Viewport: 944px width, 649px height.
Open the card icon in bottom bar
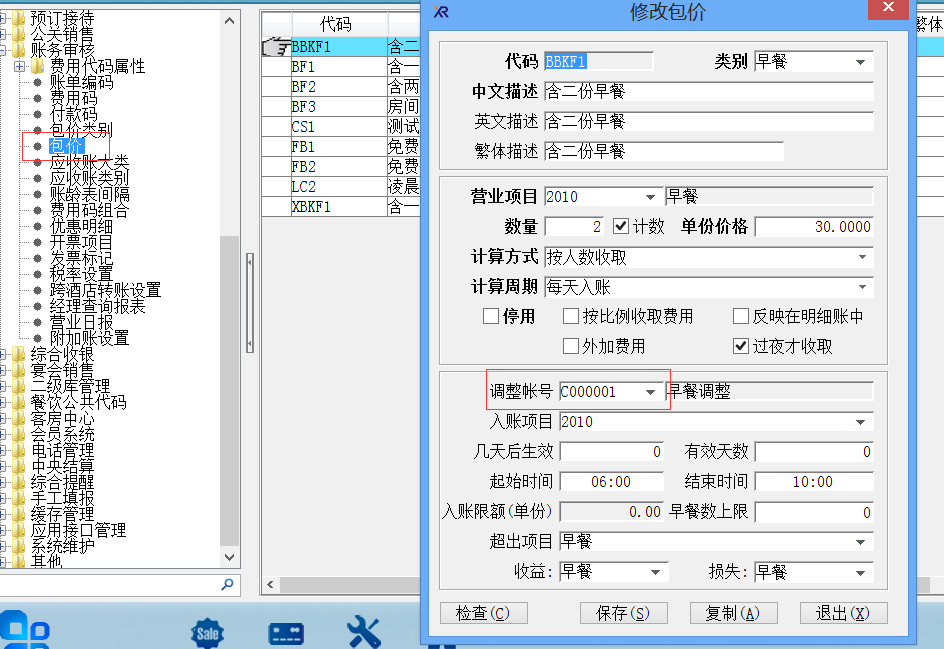pos(286,633)
